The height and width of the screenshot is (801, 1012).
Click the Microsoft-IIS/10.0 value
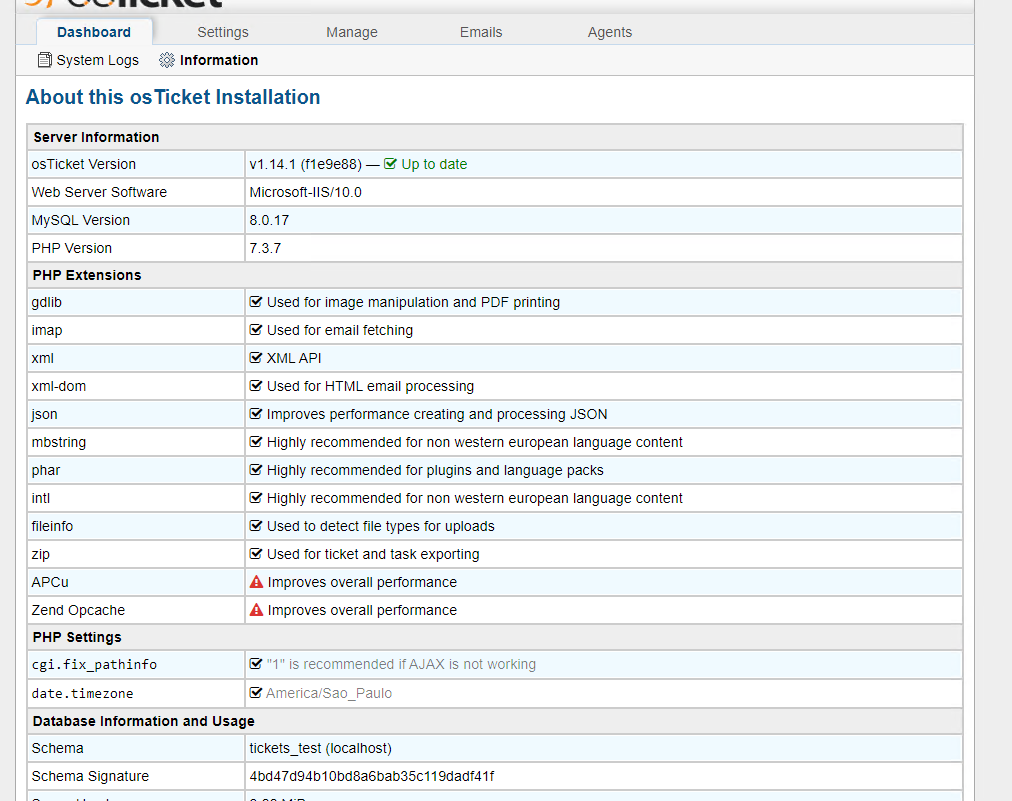click(x=305, y=192)
